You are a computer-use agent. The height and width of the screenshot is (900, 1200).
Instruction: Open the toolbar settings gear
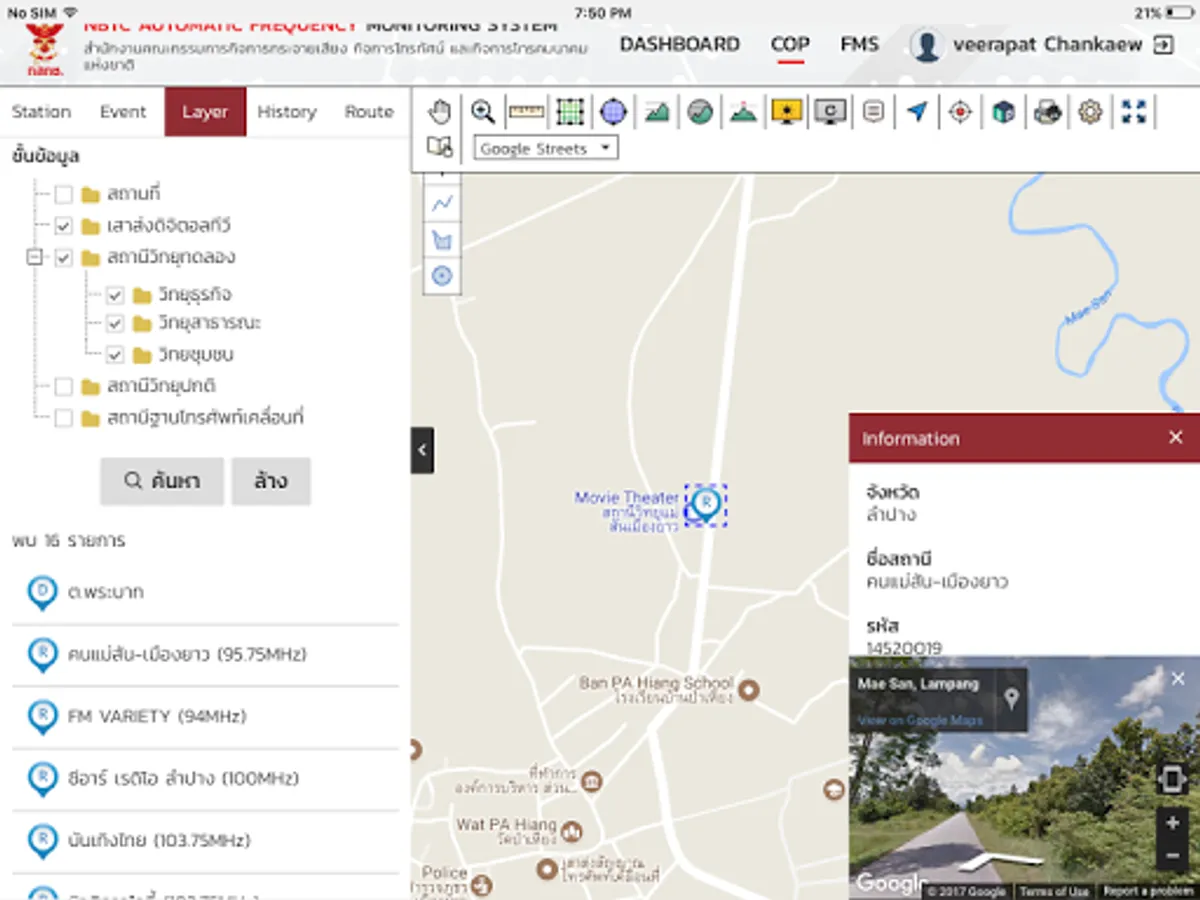coord(1090,112)
